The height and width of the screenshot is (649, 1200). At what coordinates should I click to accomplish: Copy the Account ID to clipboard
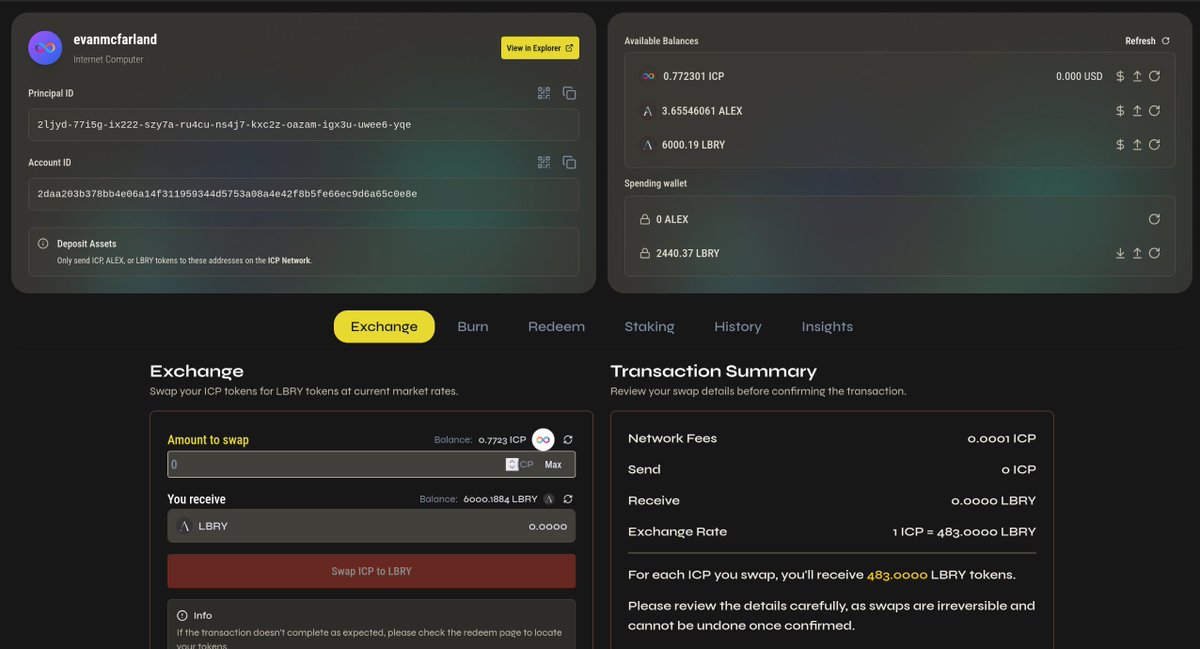[x=569, y=162]
